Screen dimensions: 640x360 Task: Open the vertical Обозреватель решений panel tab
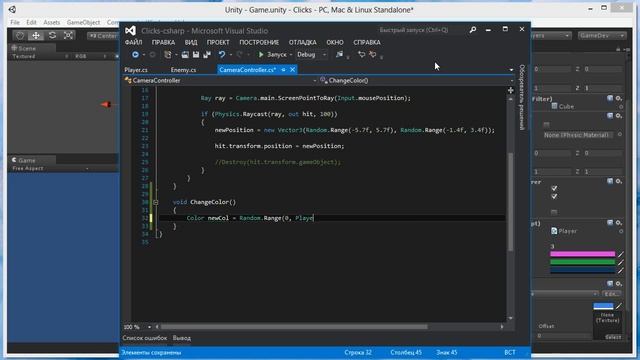click(522, 97)
